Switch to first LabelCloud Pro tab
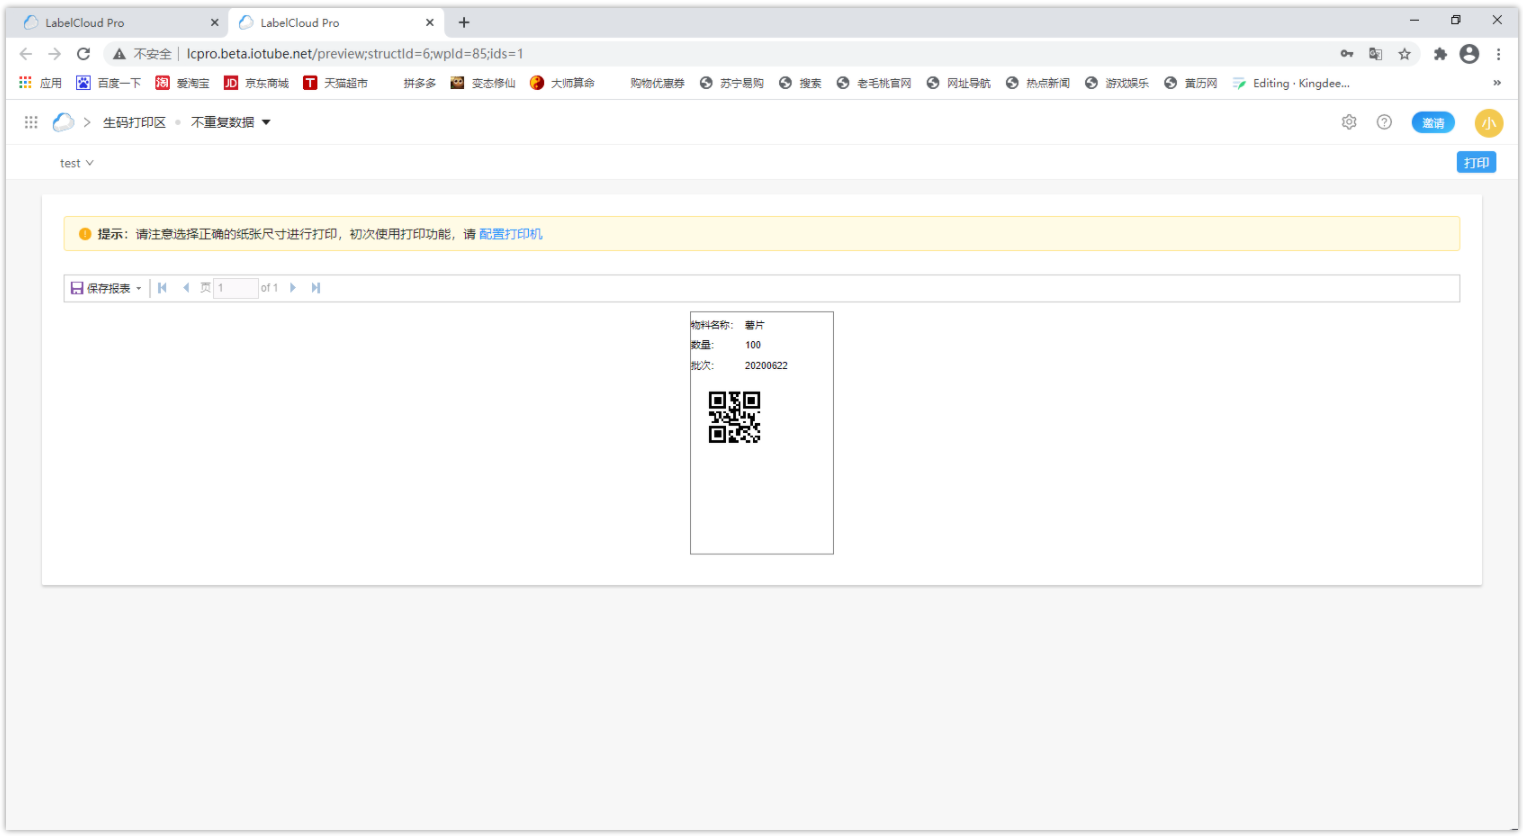 pos(120,22)
